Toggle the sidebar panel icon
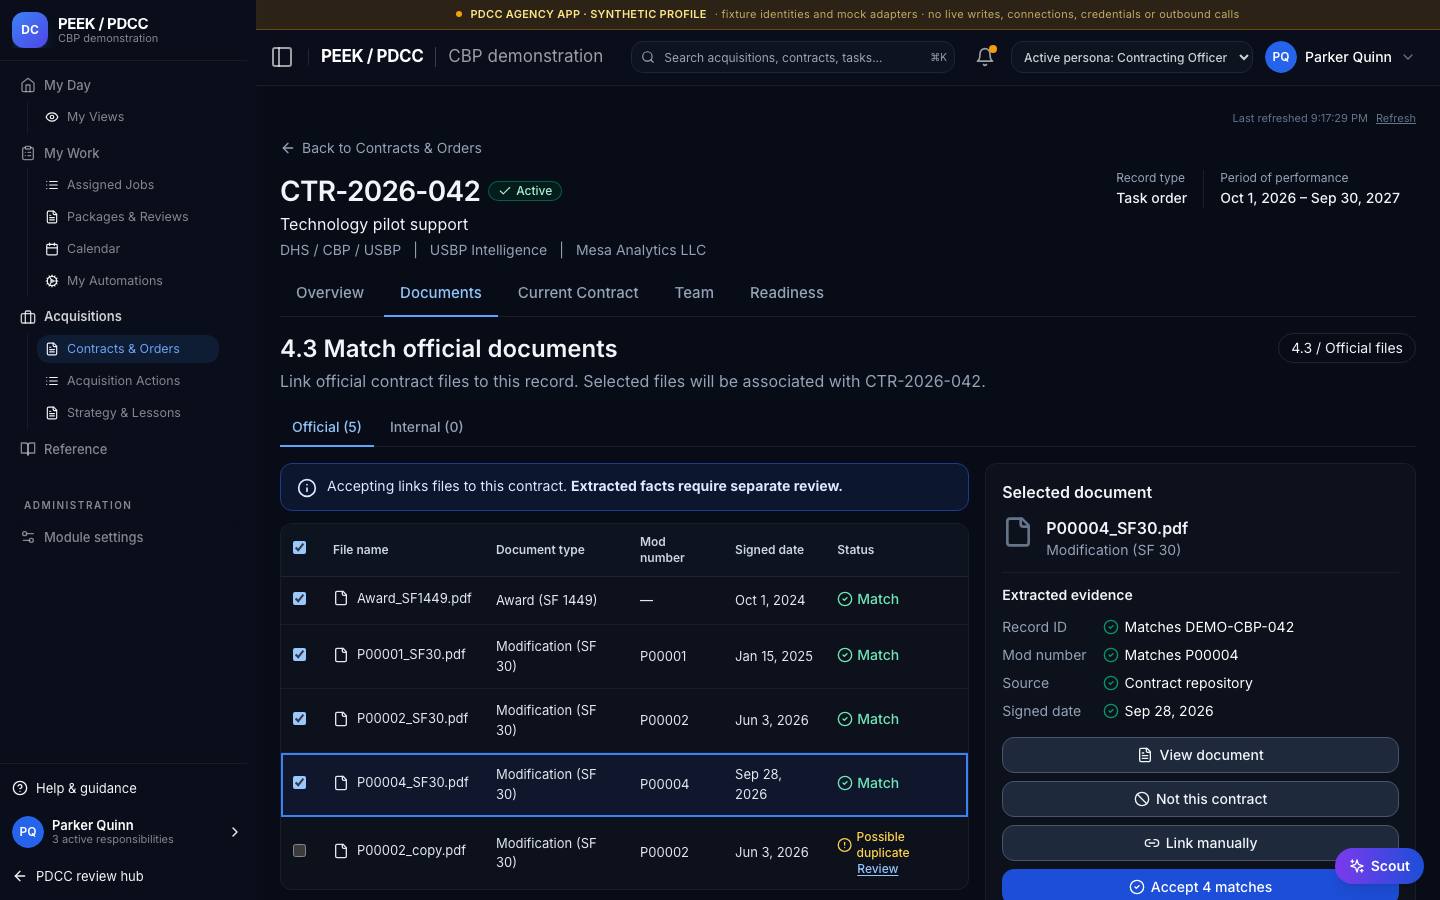The width and height of the screenshot is (1440, 900). [x=282, y=57]
